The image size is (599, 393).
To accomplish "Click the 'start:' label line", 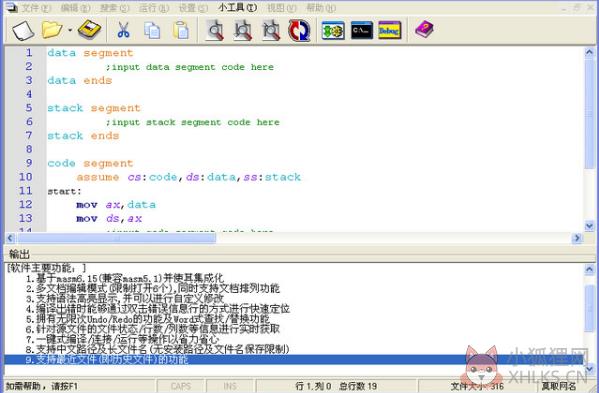I will point(64,191).
